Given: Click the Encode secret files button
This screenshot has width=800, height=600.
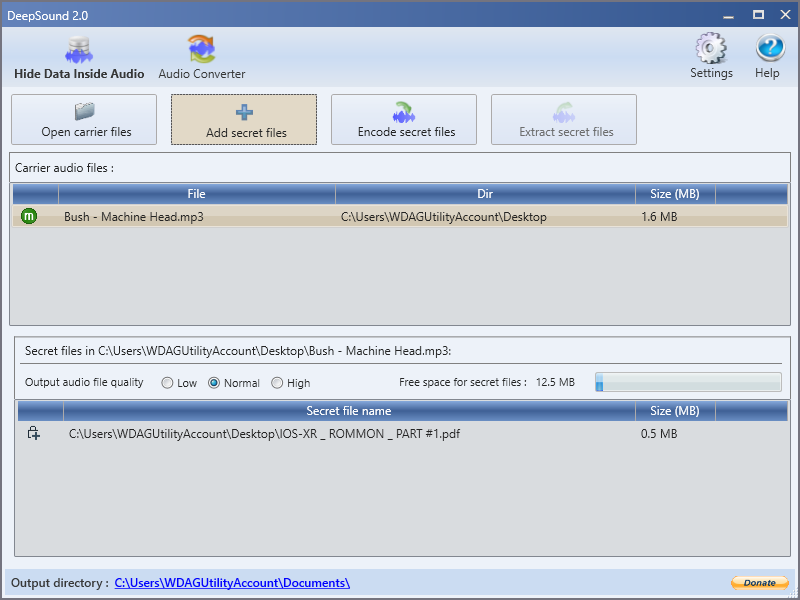Looking at the screenshot, I should [404, 119].
